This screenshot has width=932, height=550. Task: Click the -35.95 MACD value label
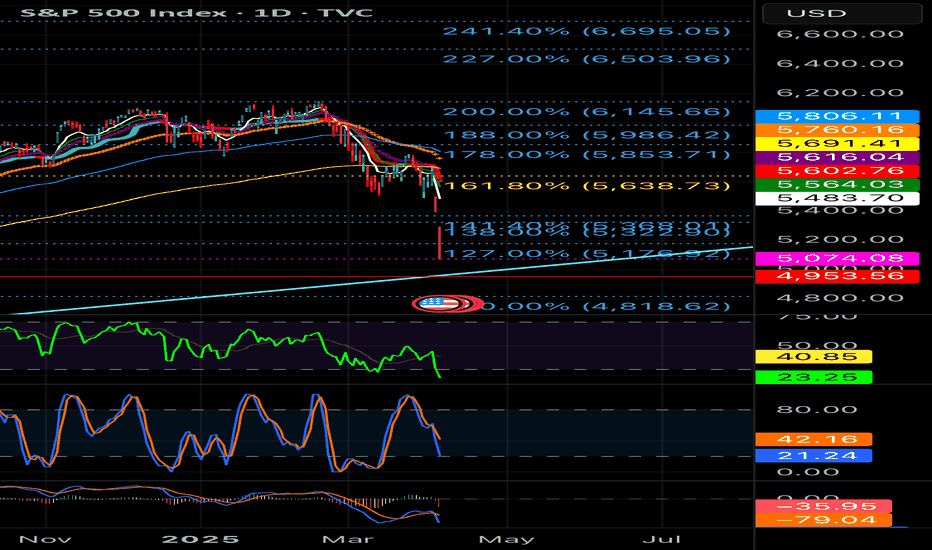point(823,507)
